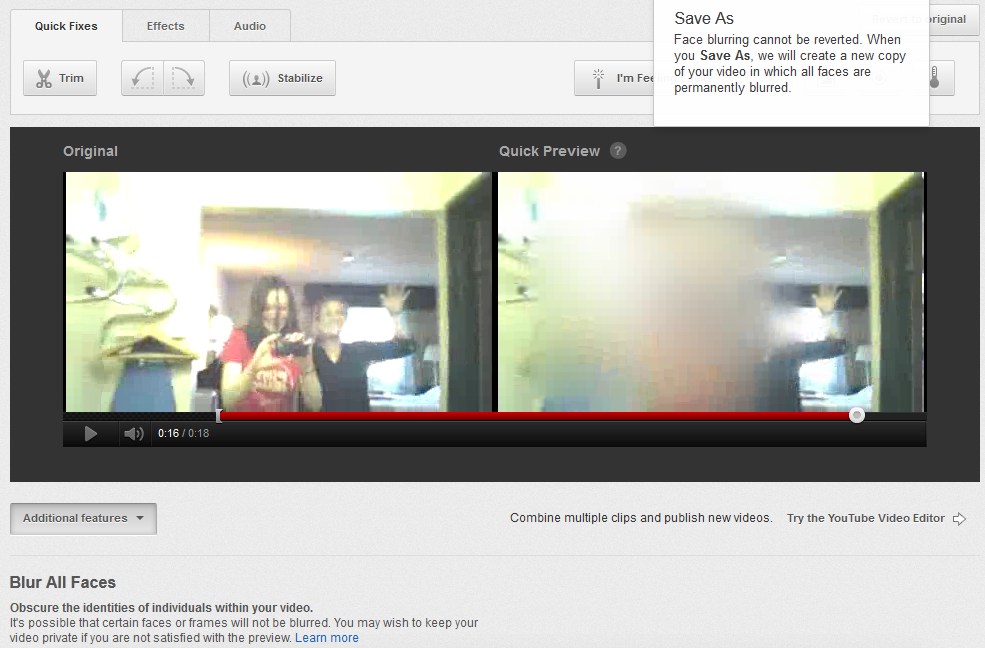Rotate the video right
The image size is (985, 648).
pyautogui.click(x=183, y=78)
